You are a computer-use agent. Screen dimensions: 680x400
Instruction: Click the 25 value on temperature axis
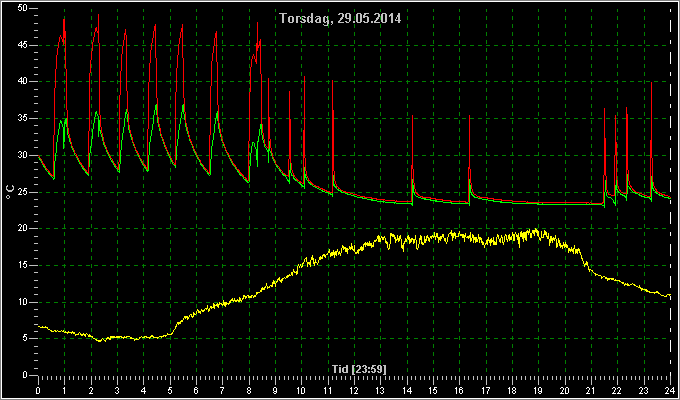[23, 192]
